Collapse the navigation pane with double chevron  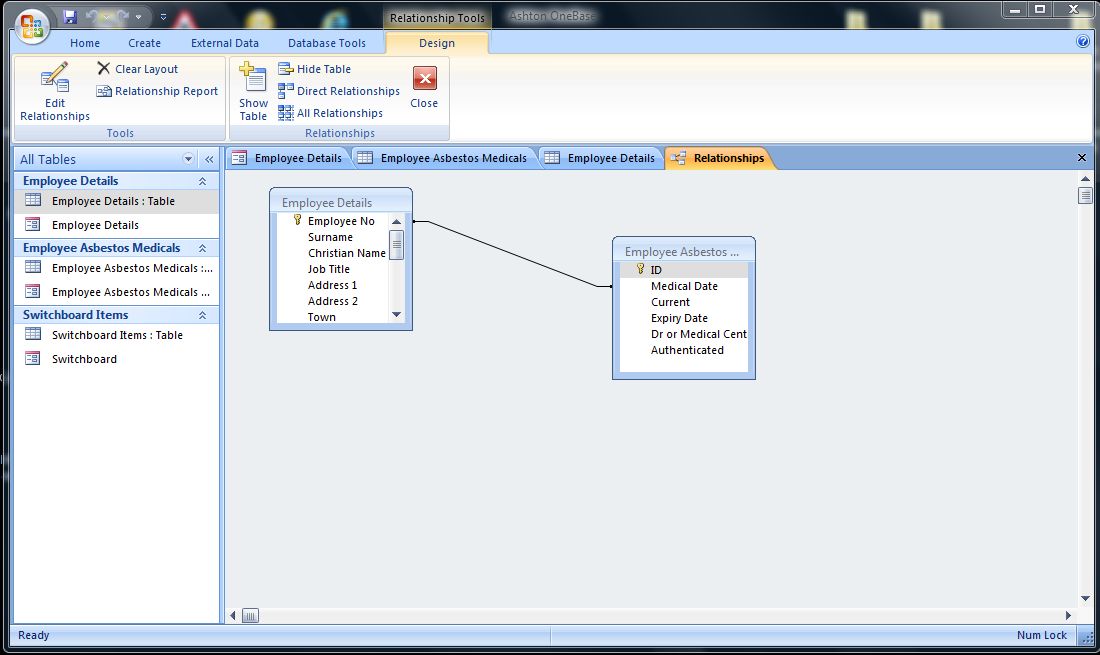[209, 159]
